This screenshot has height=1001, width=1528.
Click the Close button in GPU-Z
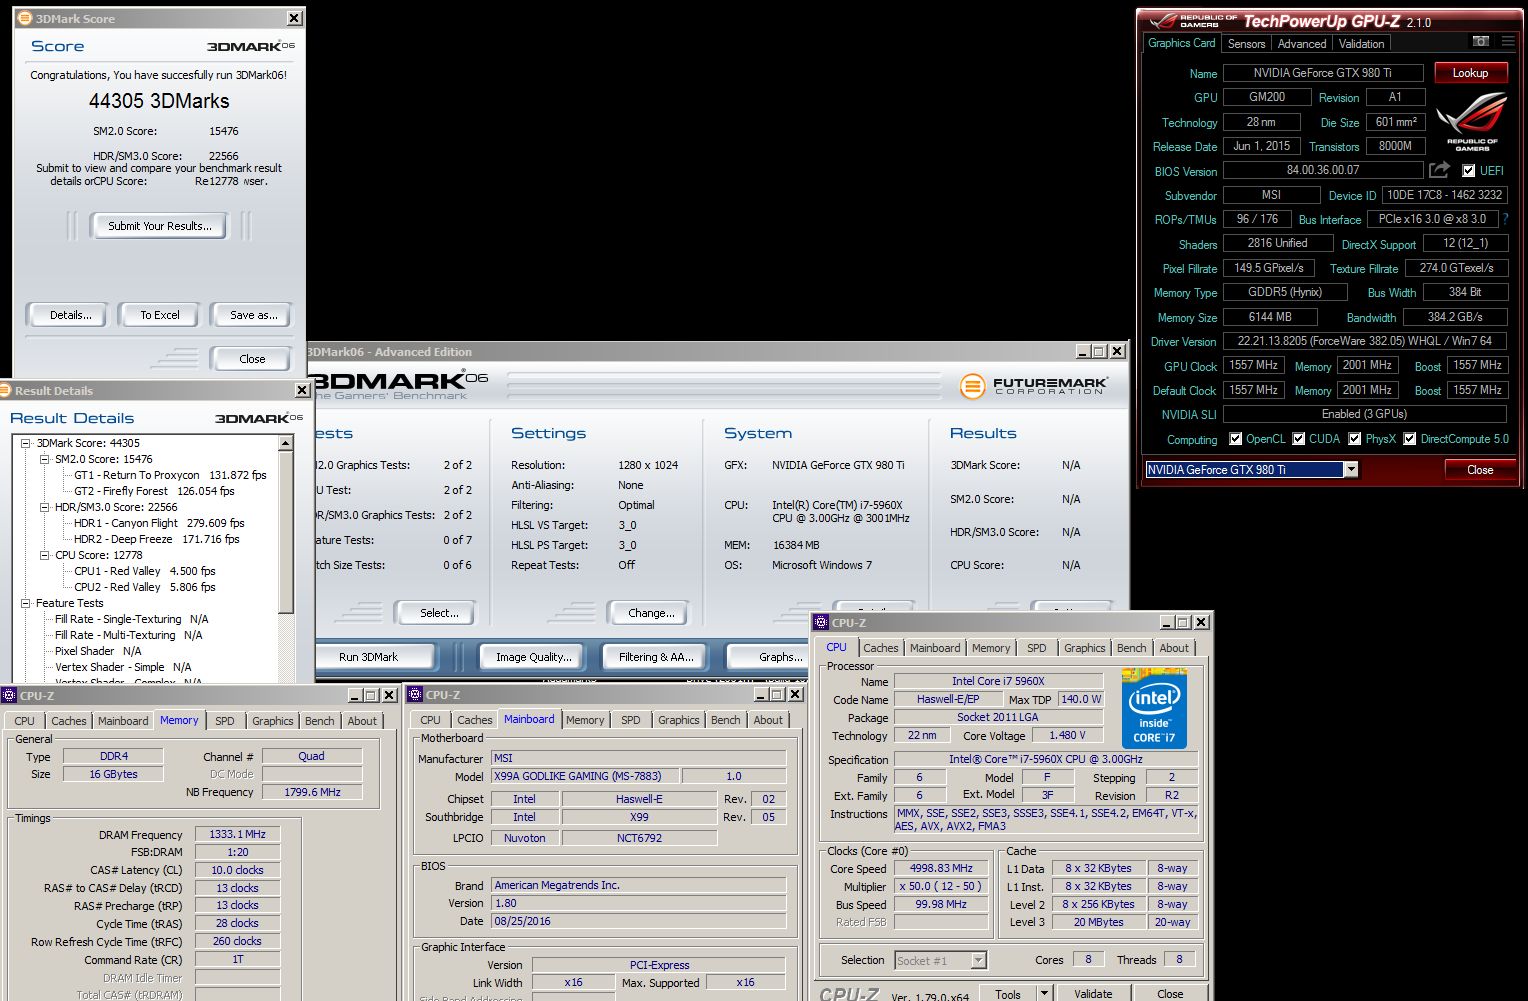pos(1480,470)
